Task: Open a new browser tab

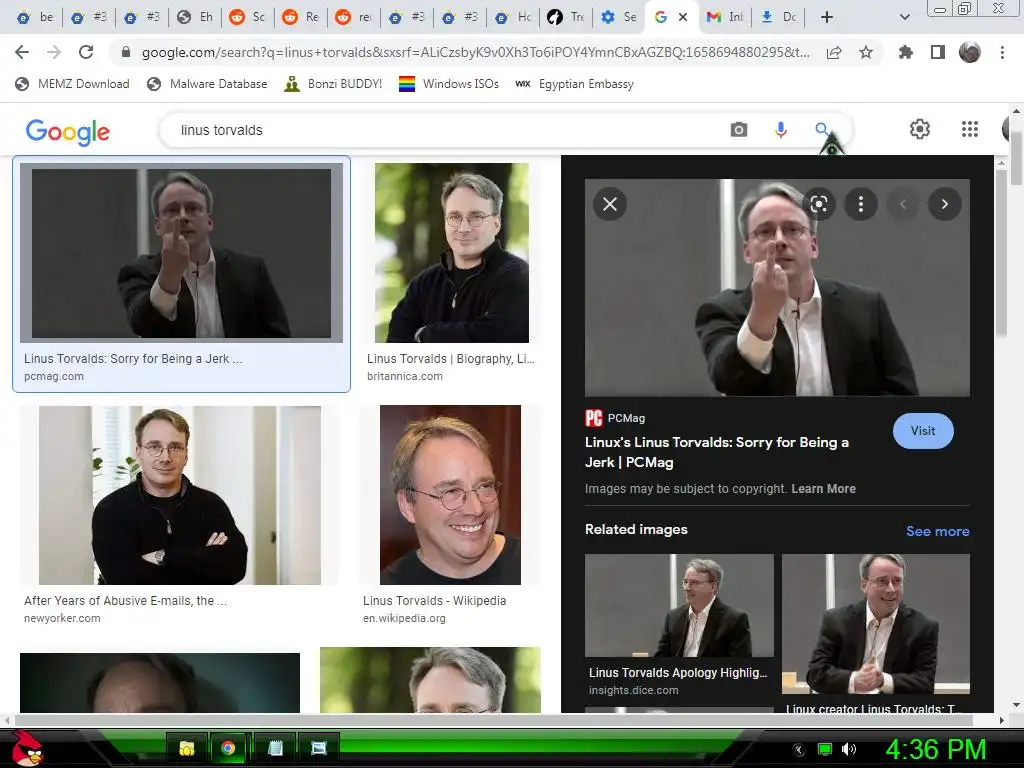Action: (x=827, y=17)
